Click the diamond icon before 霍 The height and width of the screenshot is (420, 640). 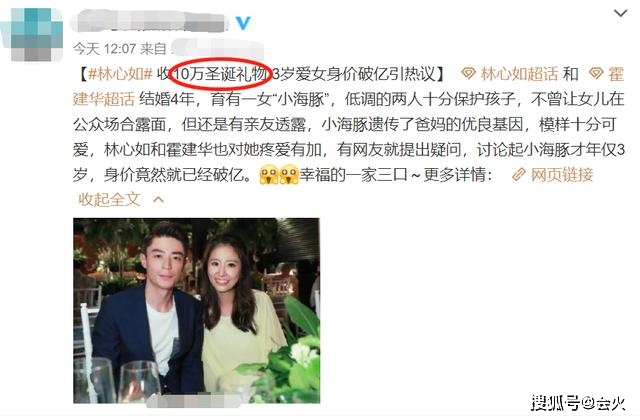(x=596, y=74)
